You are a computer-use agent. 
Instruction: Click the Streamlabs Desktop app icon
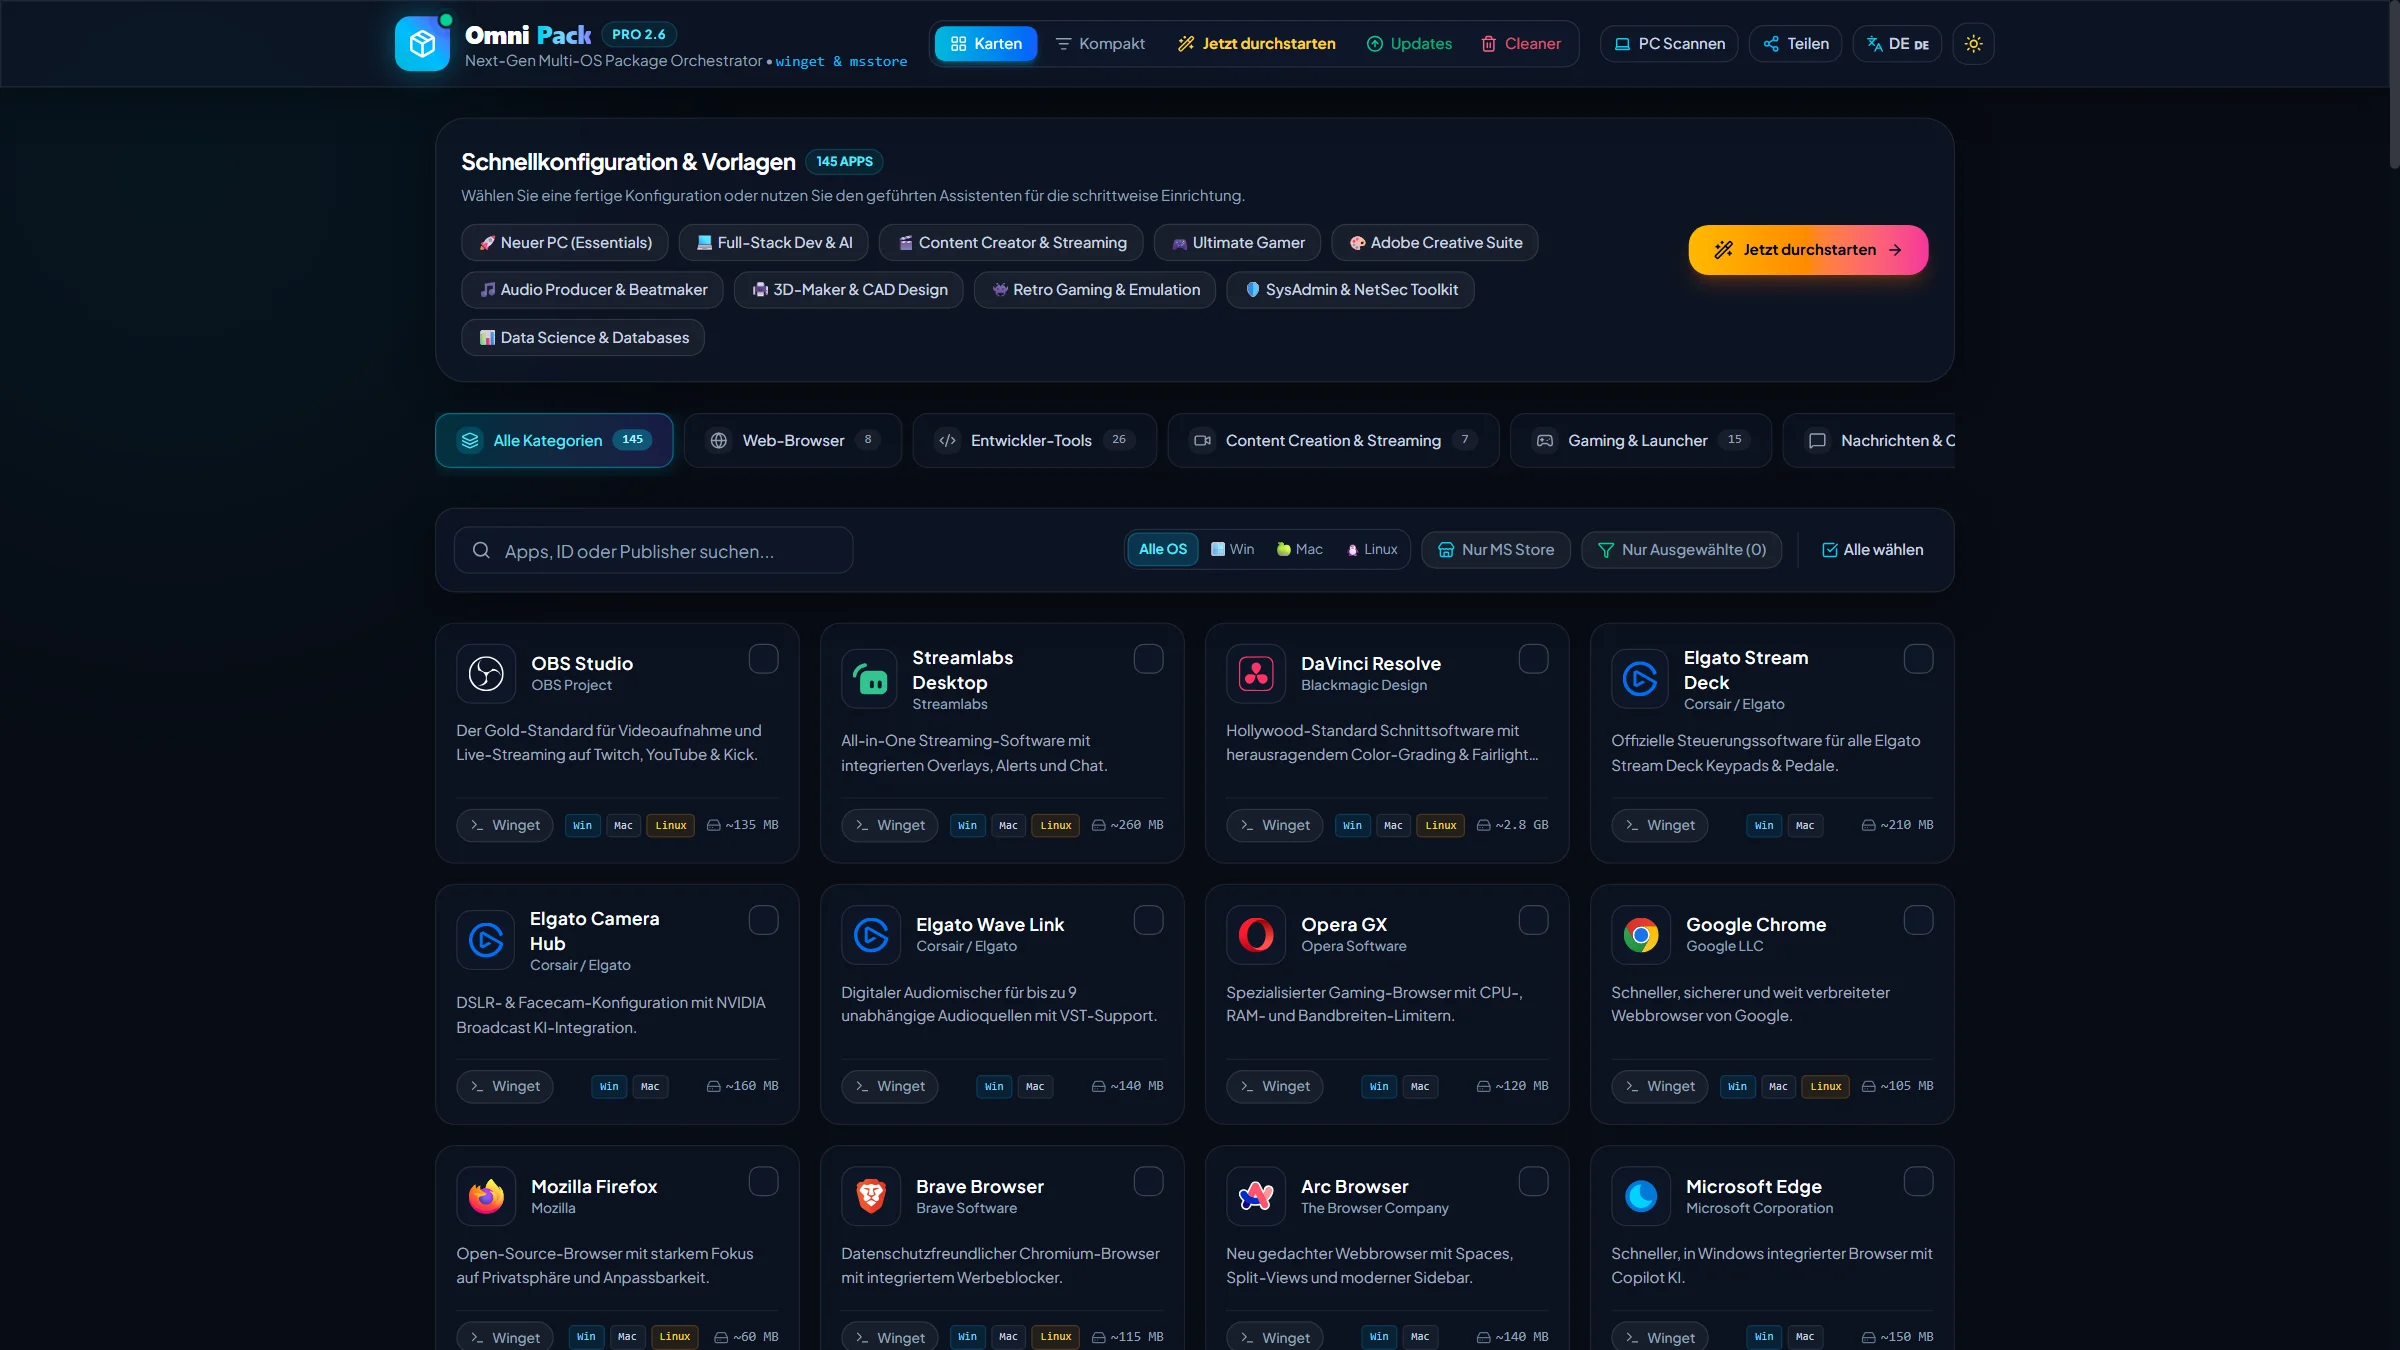click(x=871, y=679)
